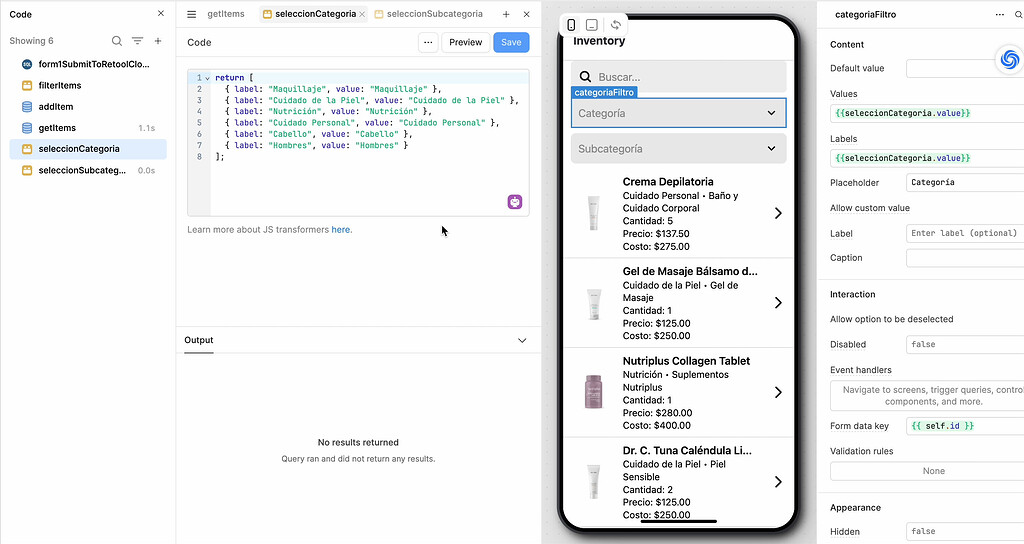Add a new query with plus icon
This screenshot has width=1024, height=544.
tap(157, 41)
